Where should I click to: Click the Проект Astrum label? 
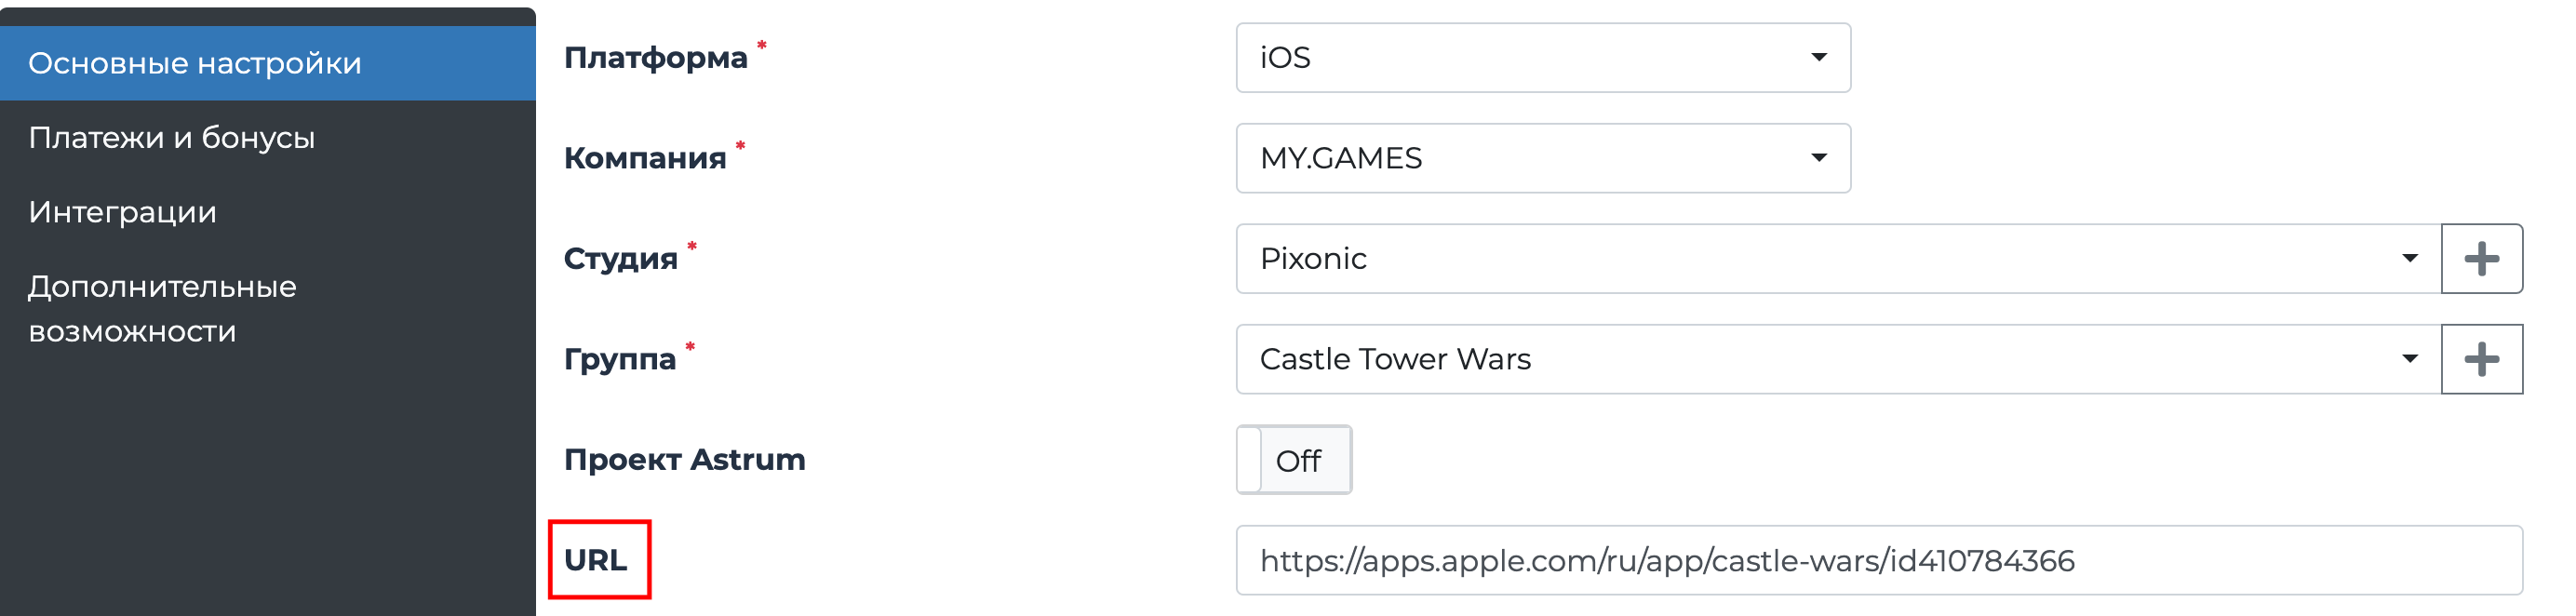[684, 460]
